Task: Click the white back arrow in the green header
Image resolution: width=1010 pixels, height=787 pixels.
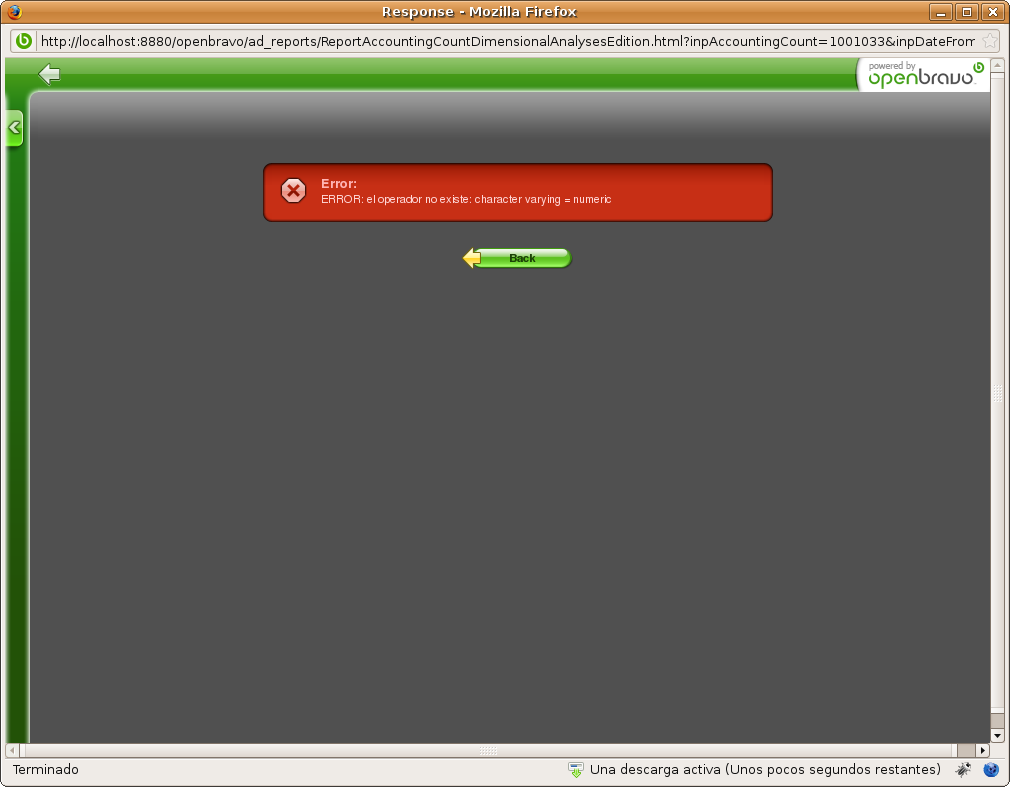Action: tap(49, 74)
